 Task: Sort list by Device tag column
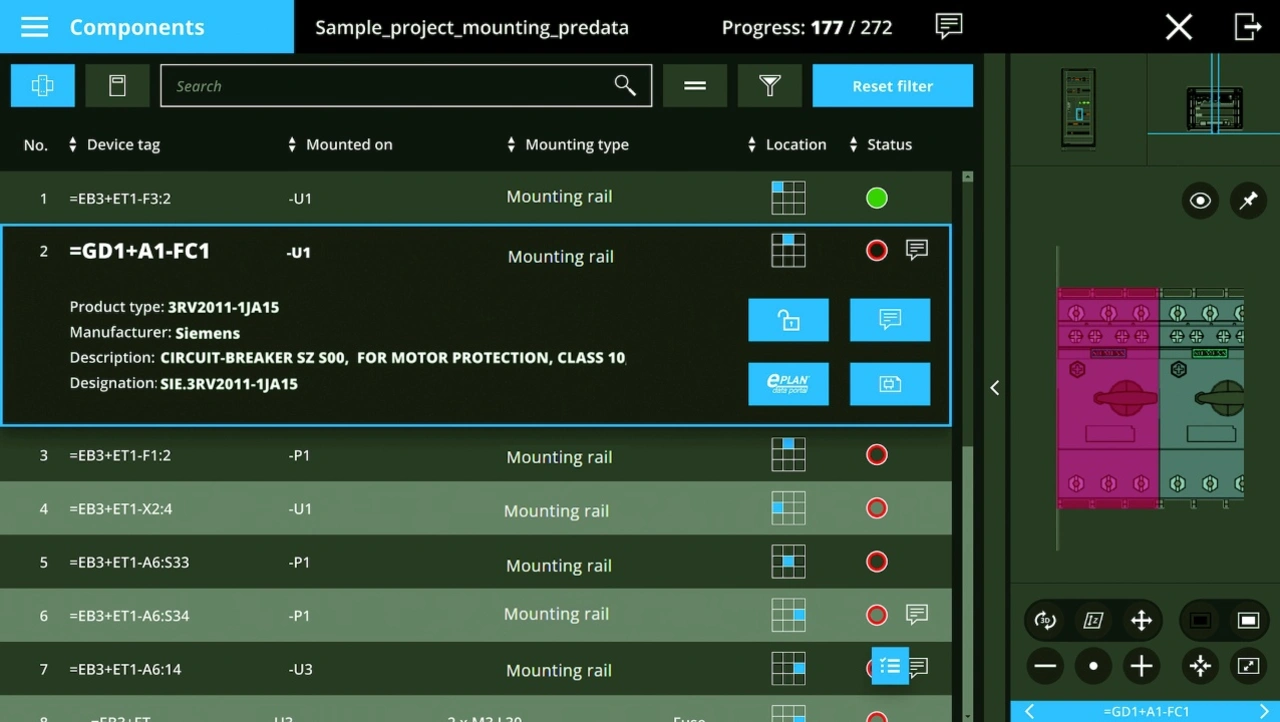click(115, 145)
